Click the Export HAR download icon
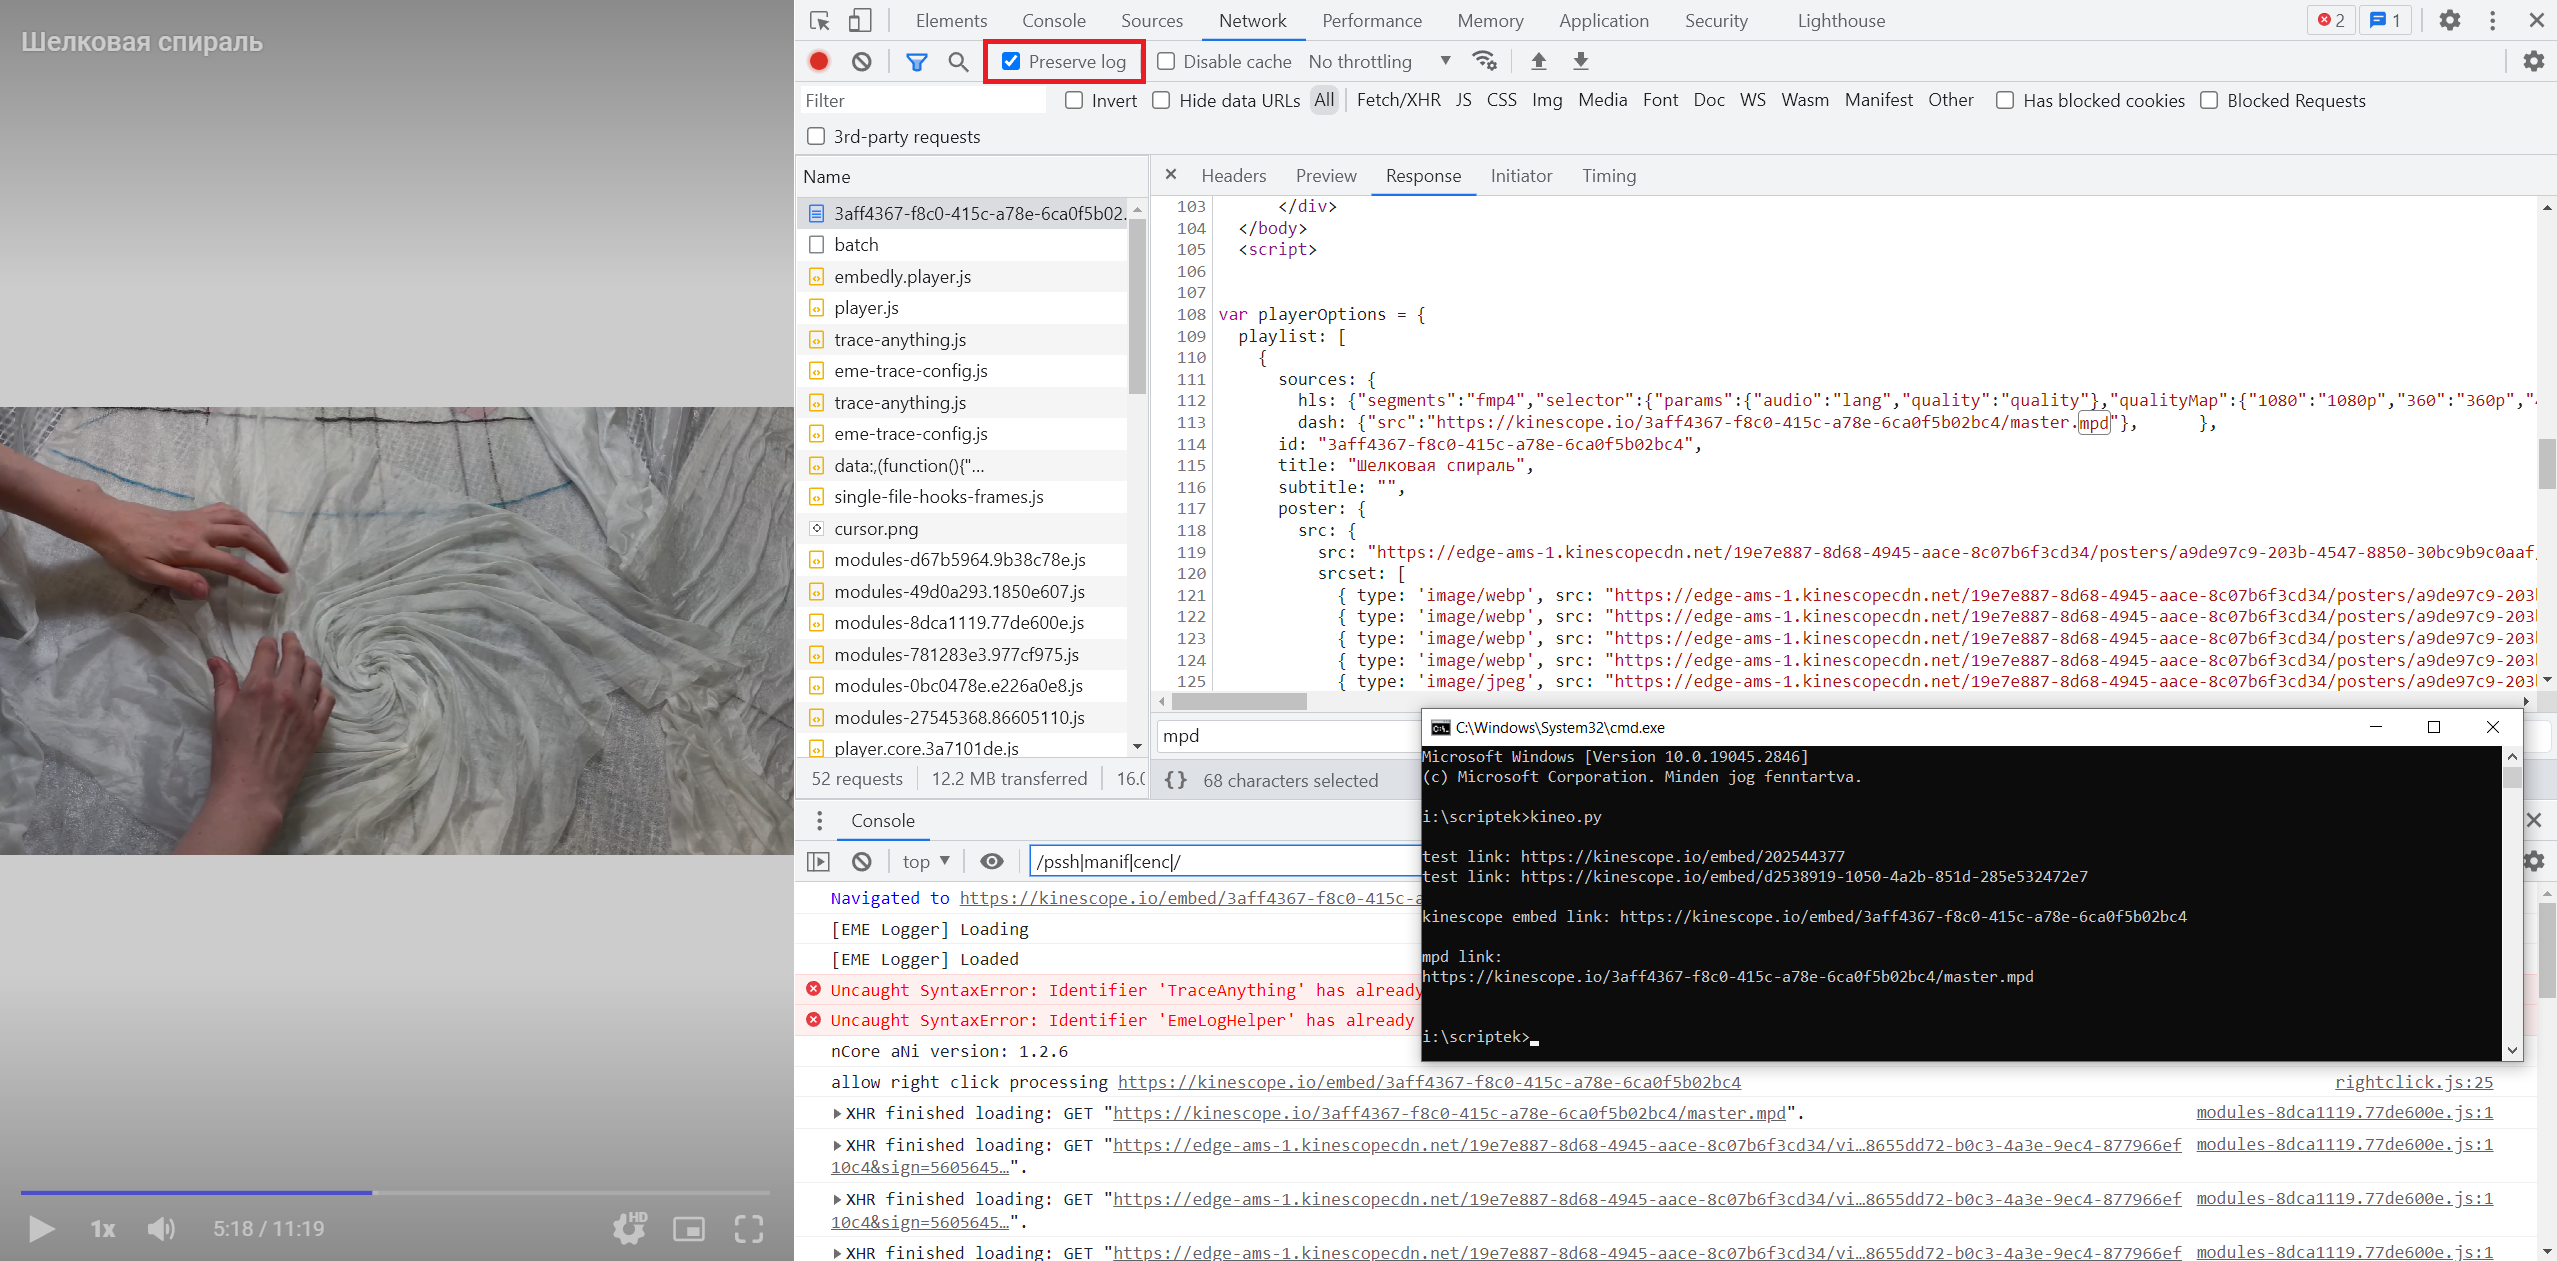 coord(1580,62)
